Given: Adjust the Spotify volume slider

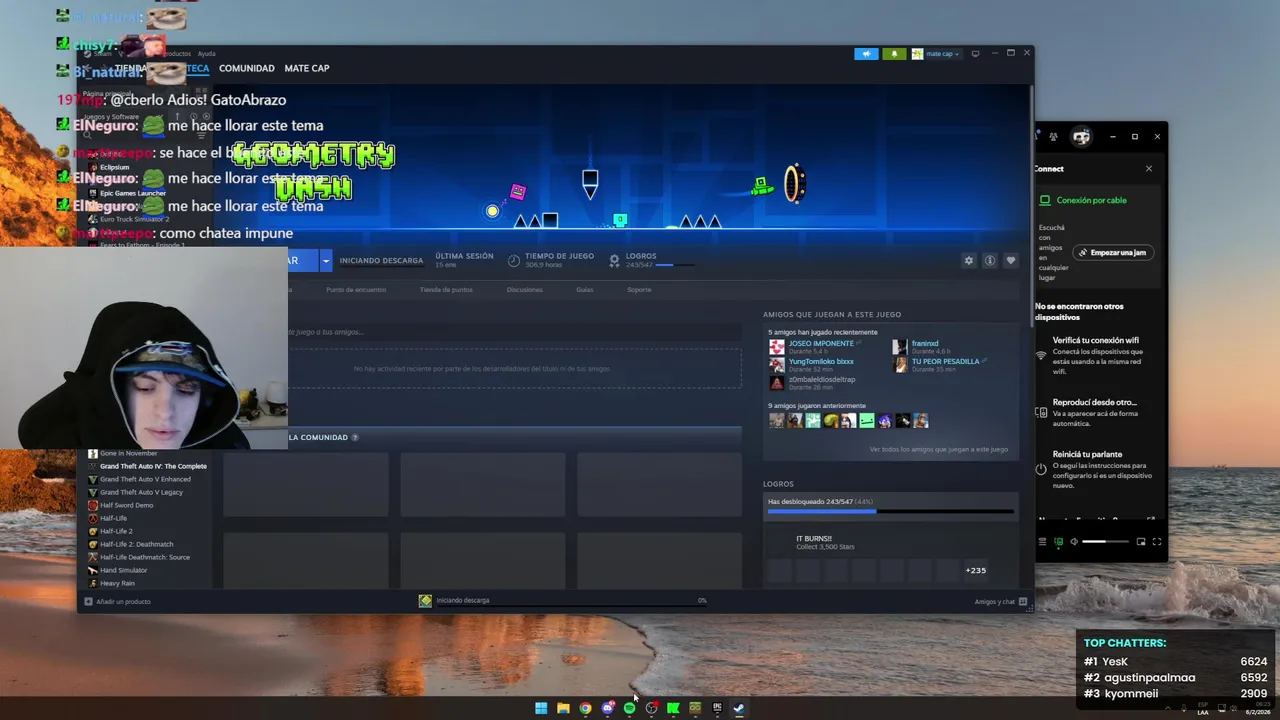Looking at the screenshot, I should (1106, 542).
